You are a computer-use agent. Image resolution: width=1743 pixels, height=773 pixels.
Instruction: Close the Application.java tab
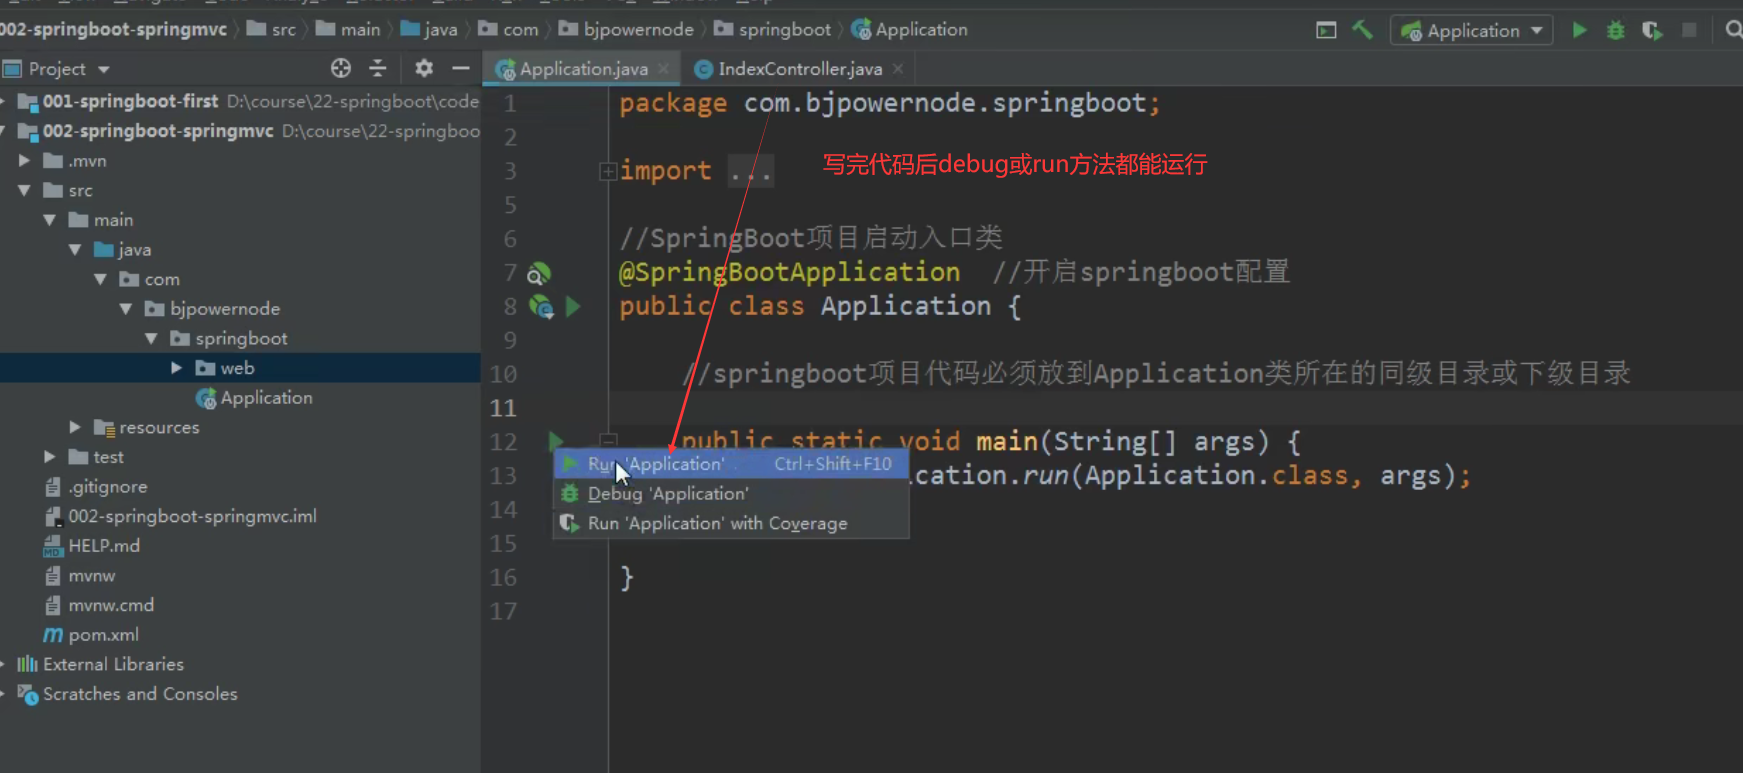(x=663, y=69)
